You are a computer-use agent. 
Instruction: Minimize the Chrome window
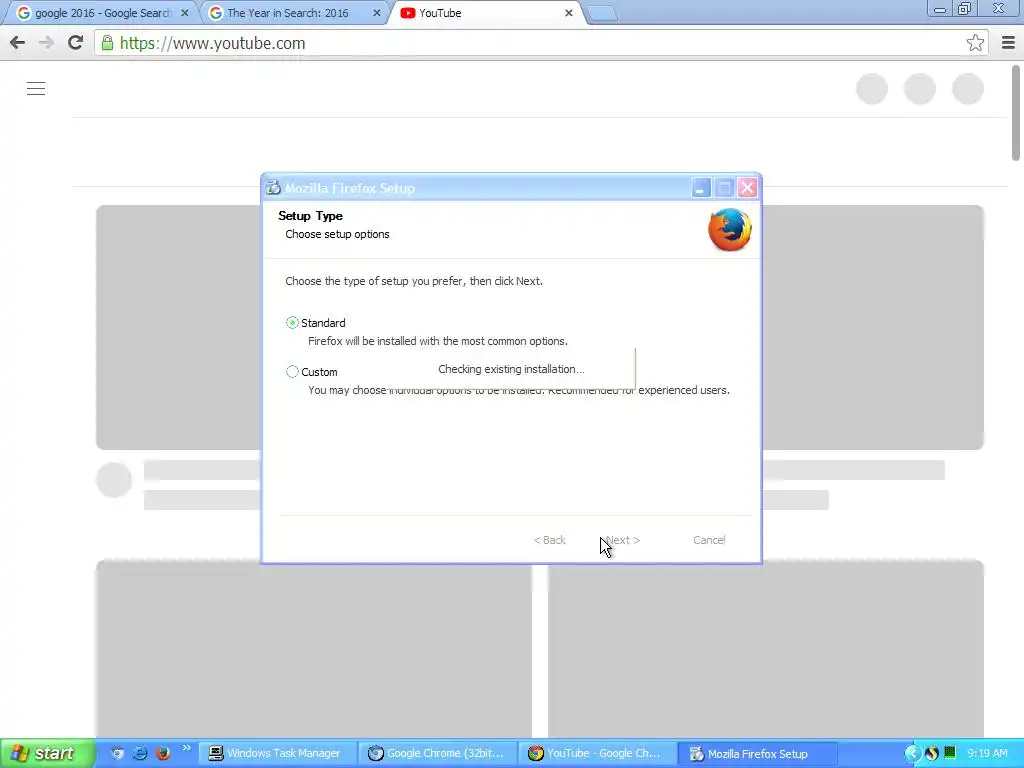pos(940,9)
